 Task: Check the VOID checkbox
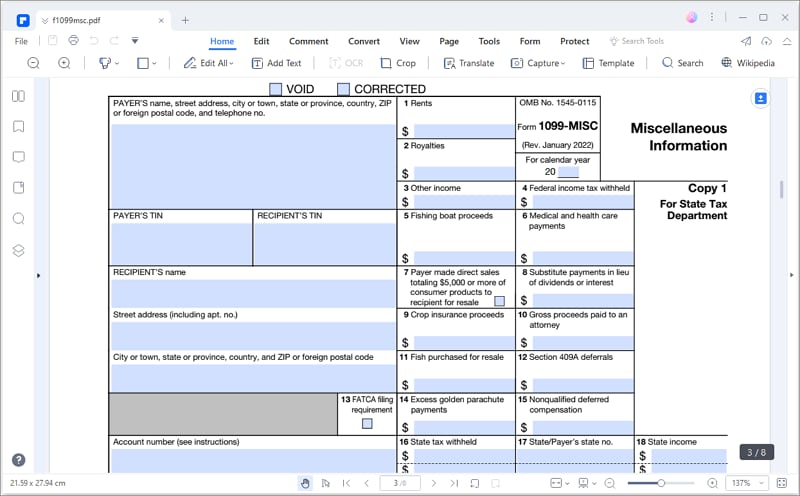[276, 89]
